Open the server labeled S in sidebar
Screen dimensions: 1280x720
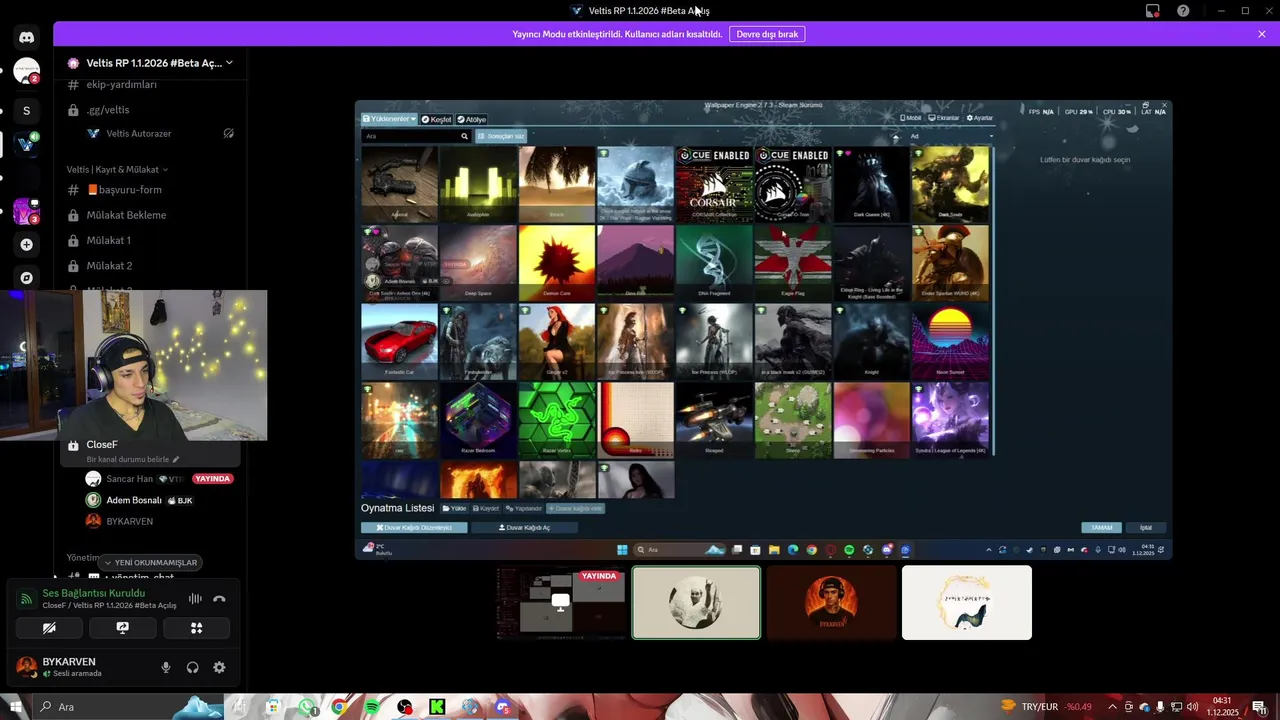point(26,110)
